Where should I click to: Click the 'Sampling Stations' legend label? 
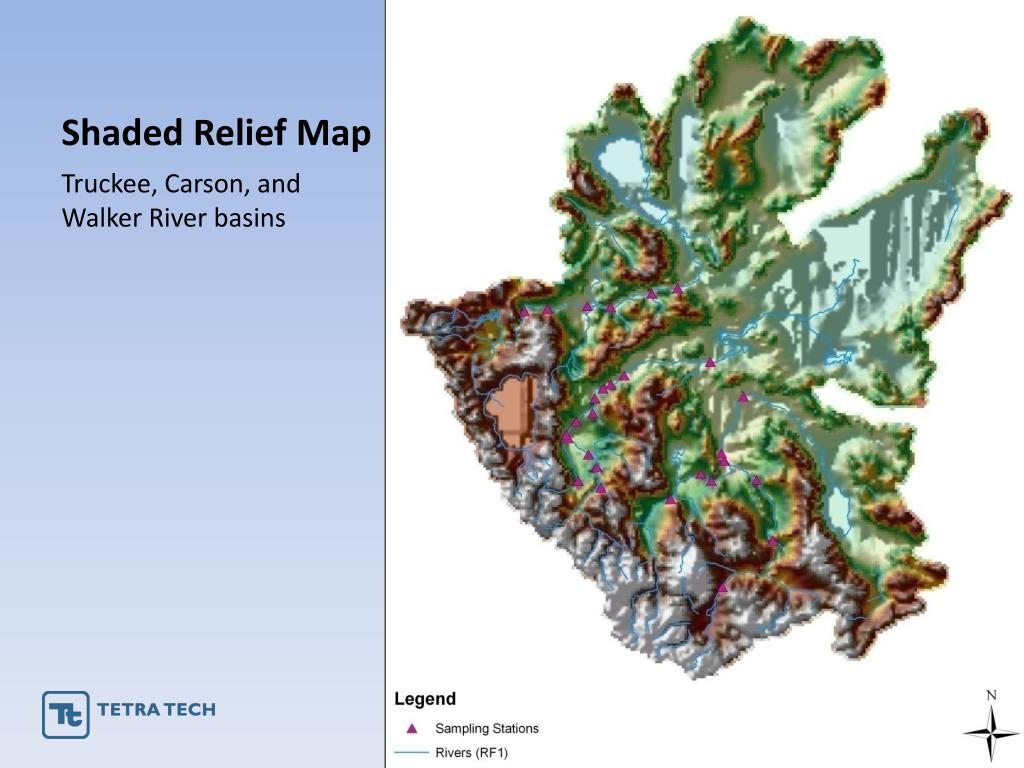tap(487, 728)
